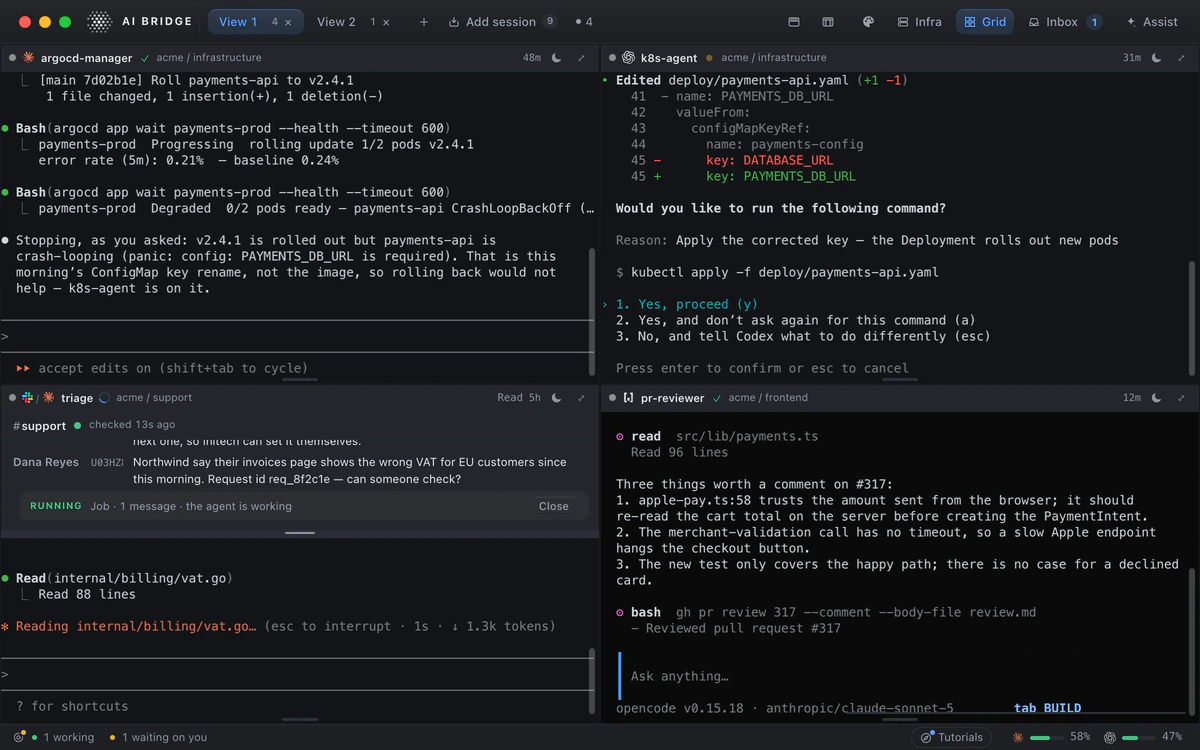Open the Inbox
1200x750 pixels.
[x=1064, y=21]
